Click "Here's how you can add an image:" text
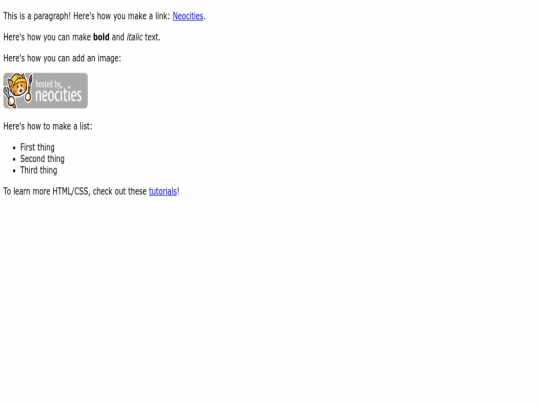This screenshot has height=405, width=540. pos(62,58)
